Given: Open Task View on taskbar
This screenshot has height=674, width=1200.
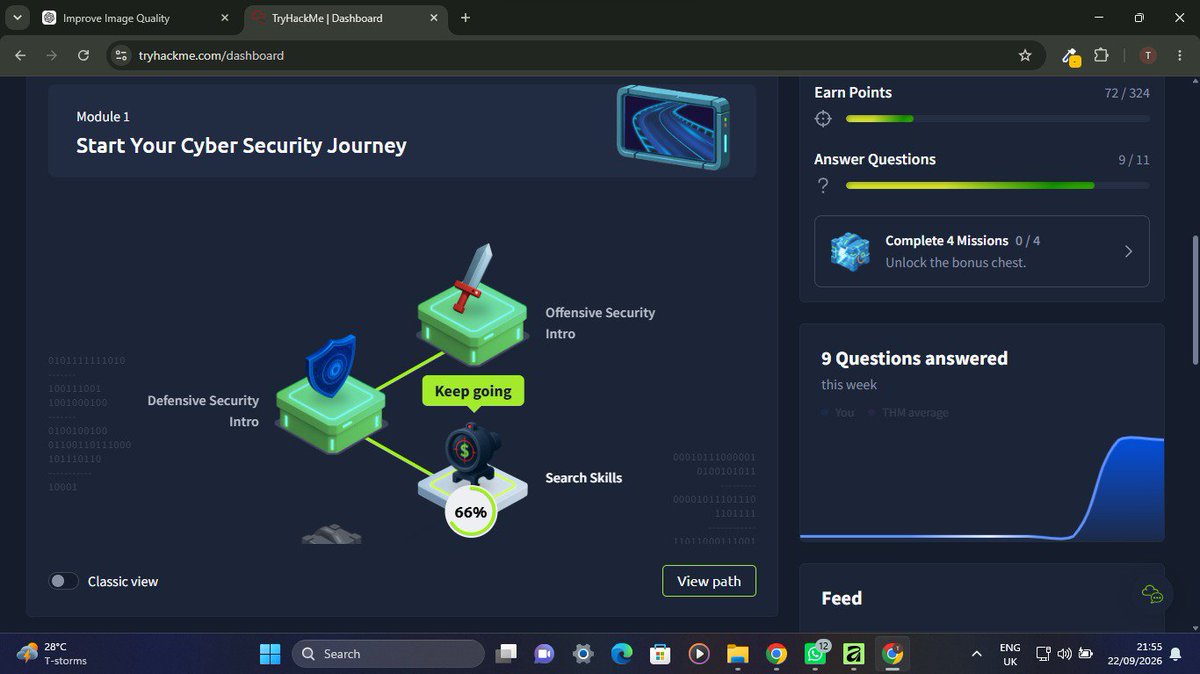Looking at the screenshot, I should pos(507,654).
